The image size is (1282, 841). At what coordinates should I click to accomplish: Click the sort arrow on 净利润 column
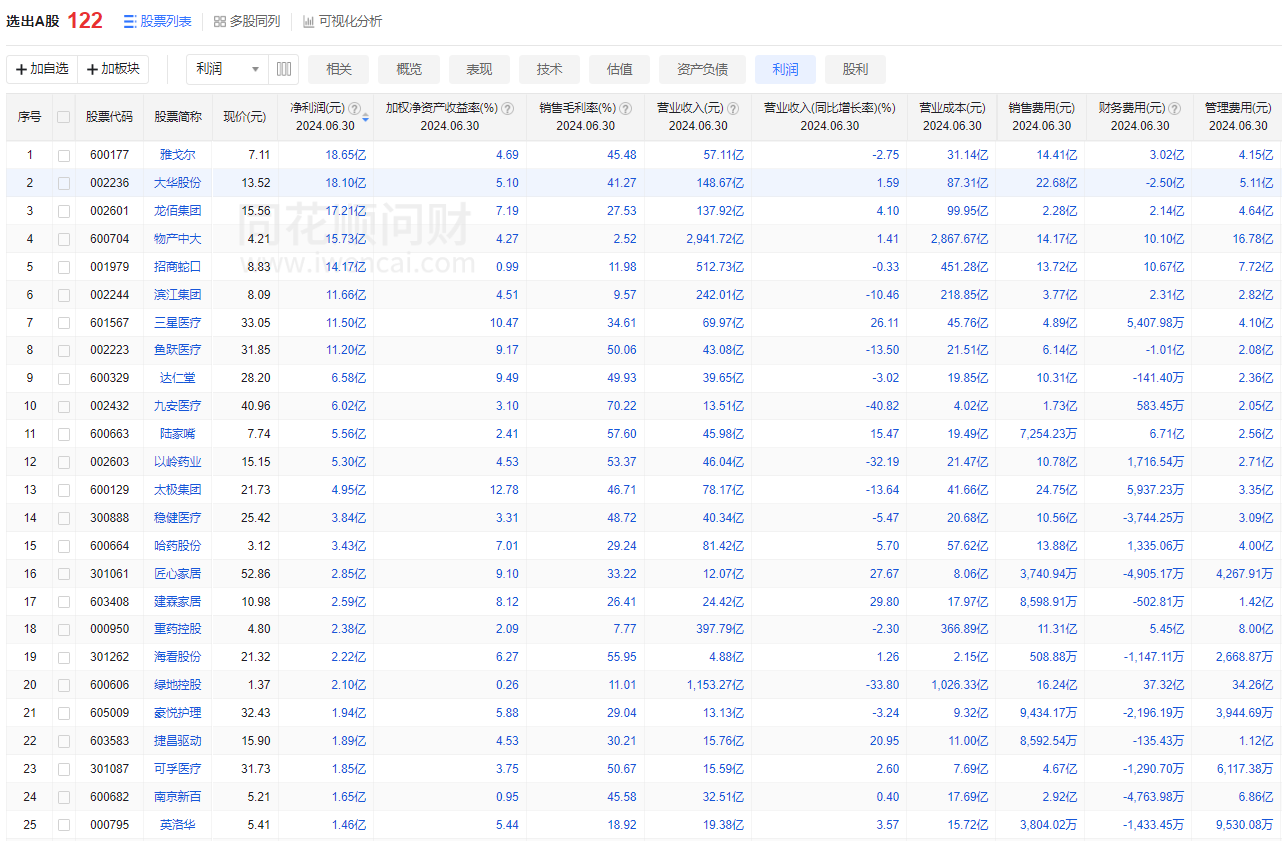point(366,118)
